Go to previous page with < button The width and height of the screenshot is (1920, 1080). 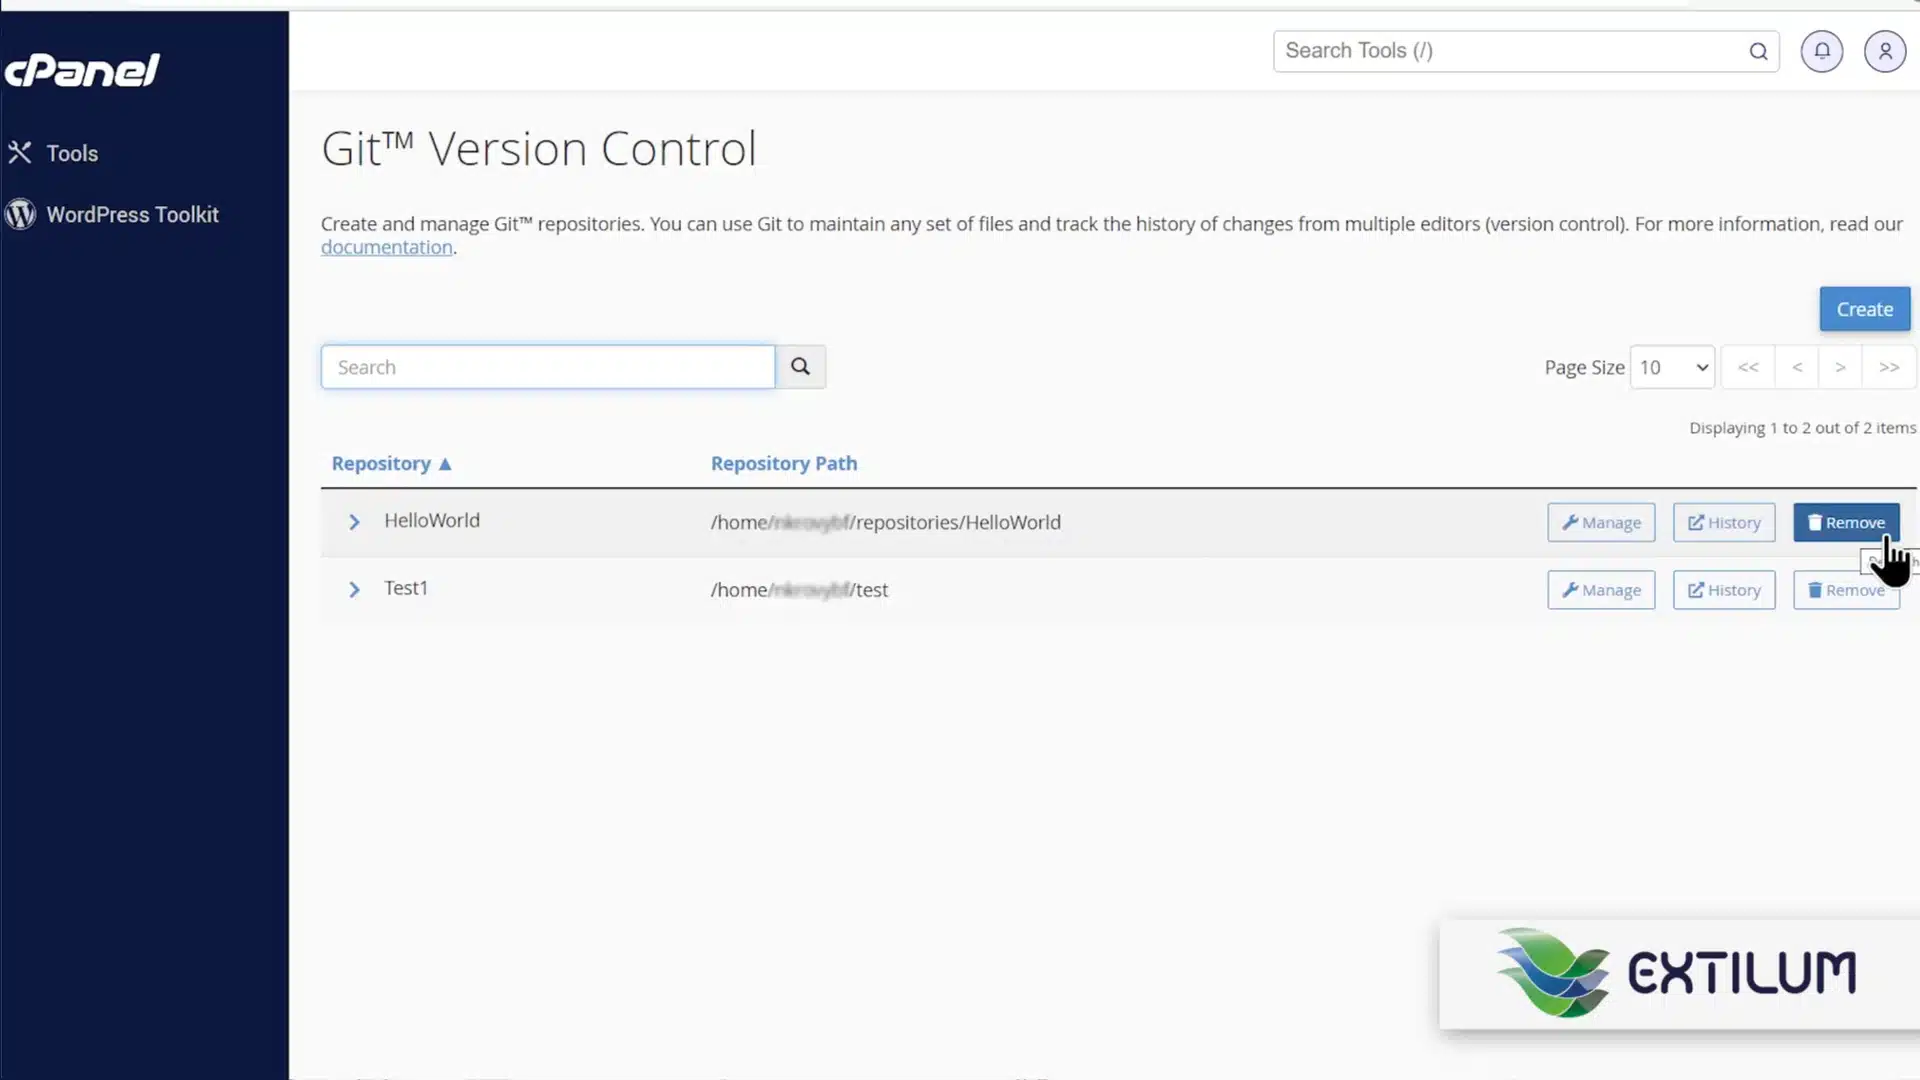point(1797,367)
